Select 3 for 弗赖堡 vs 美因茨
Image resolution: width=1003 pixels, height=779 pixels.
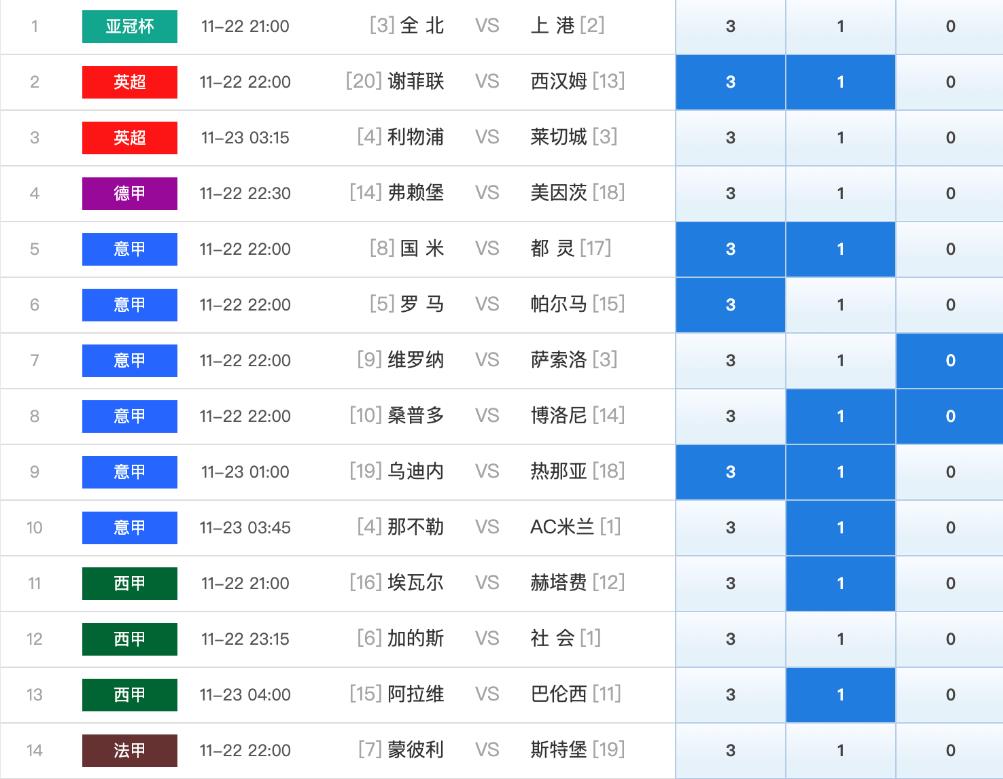[731, 193]
